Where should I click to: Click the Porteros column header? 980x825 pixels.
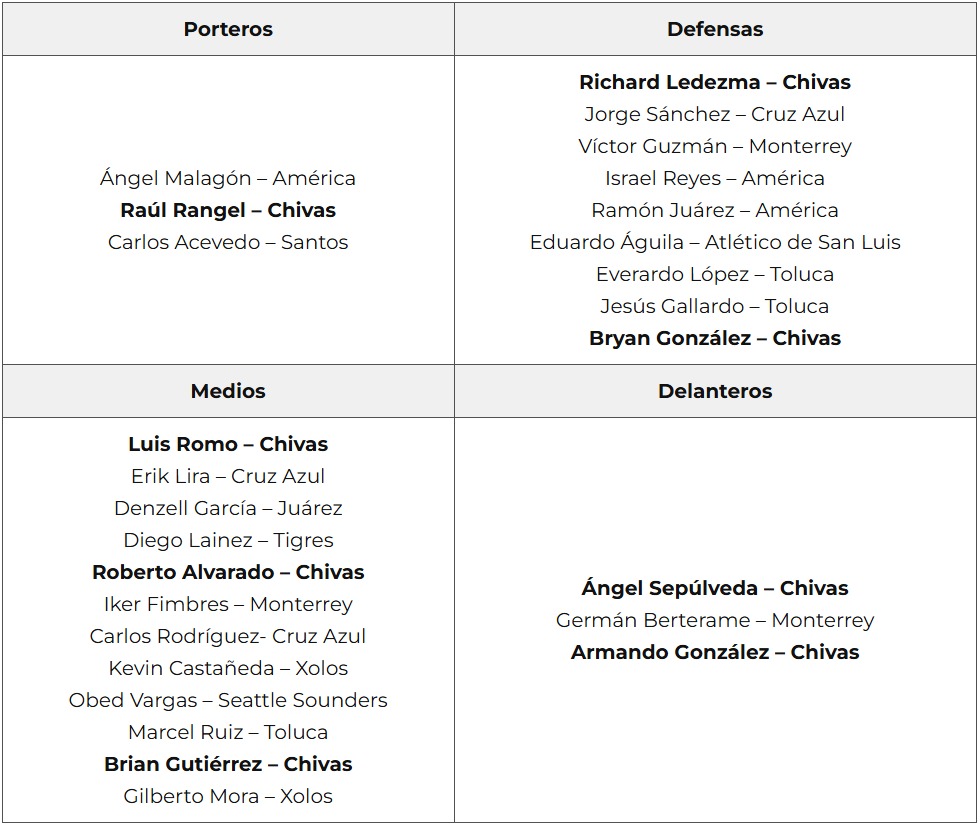tap(228, 29)
